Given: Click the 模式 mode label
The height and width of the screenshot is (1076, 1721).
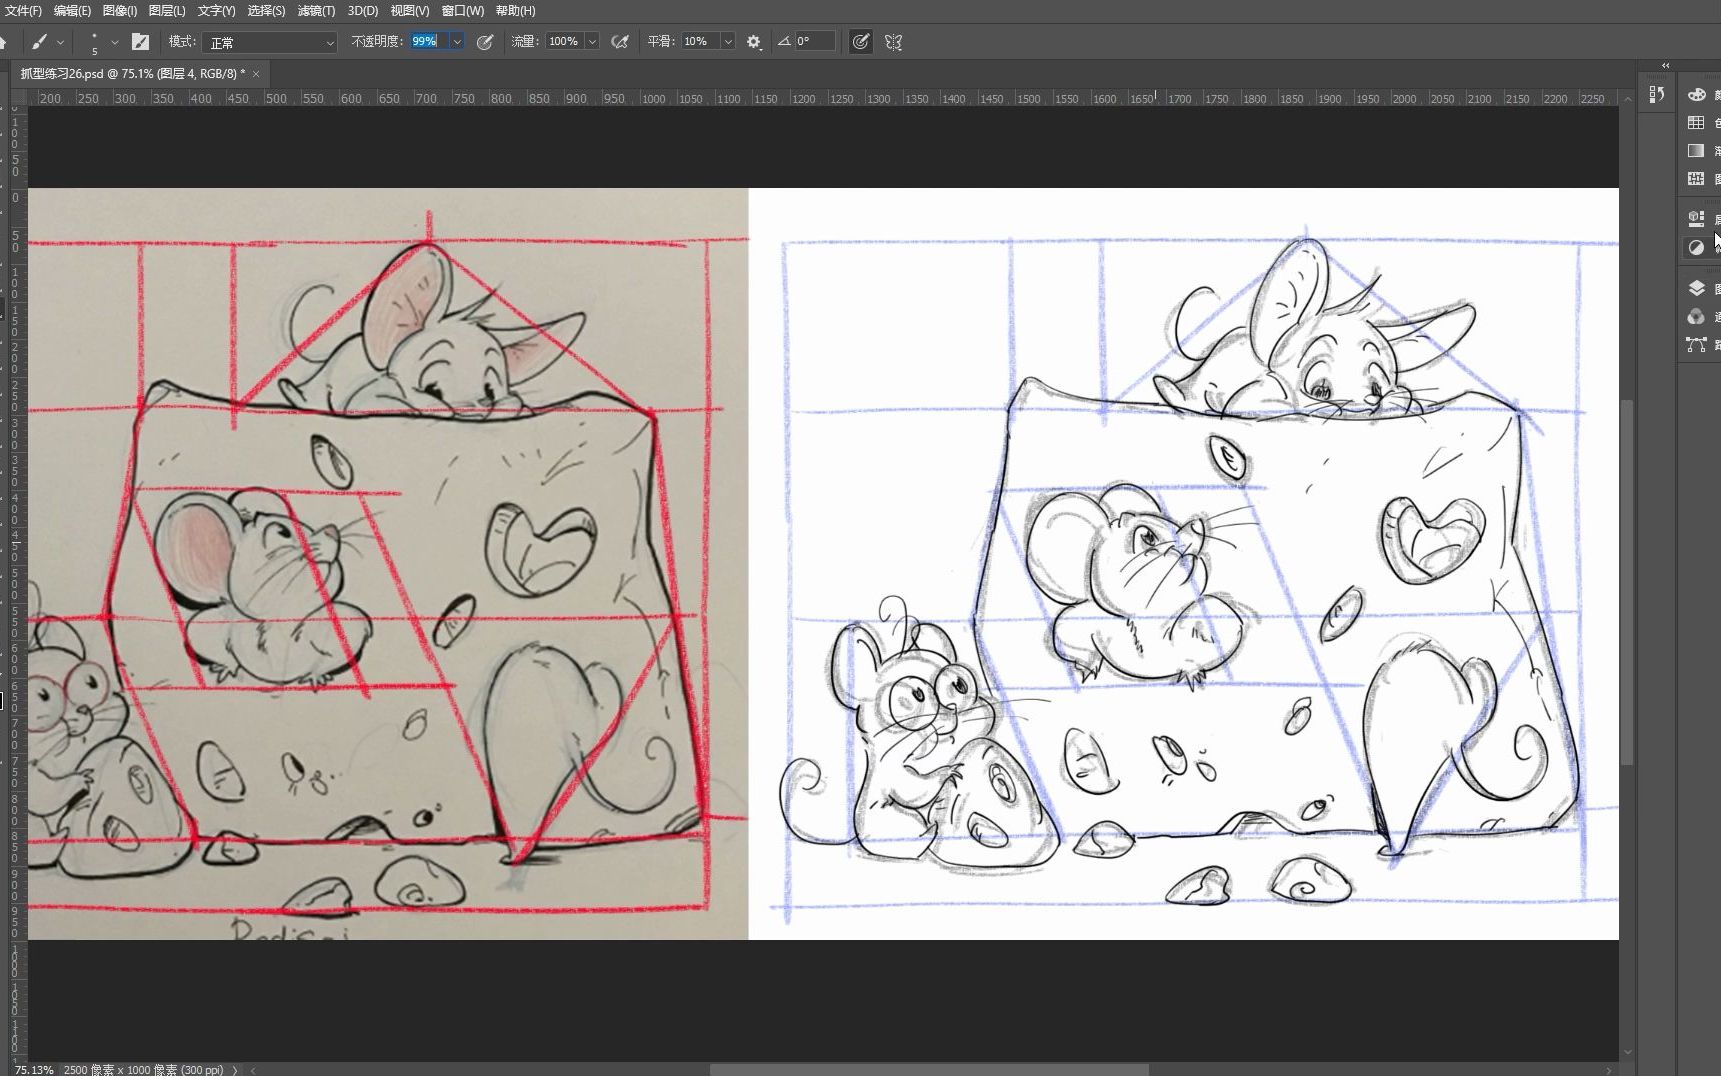Looking at the screenshot, I should point(182,42).
